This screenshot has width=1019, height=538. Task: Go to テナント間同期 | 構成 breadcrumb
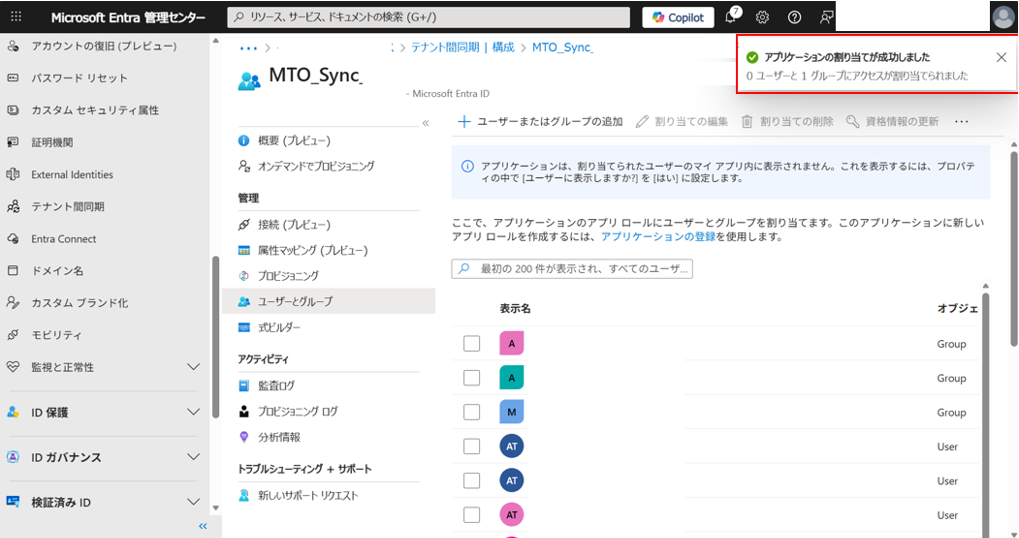(x=463, y=47)
